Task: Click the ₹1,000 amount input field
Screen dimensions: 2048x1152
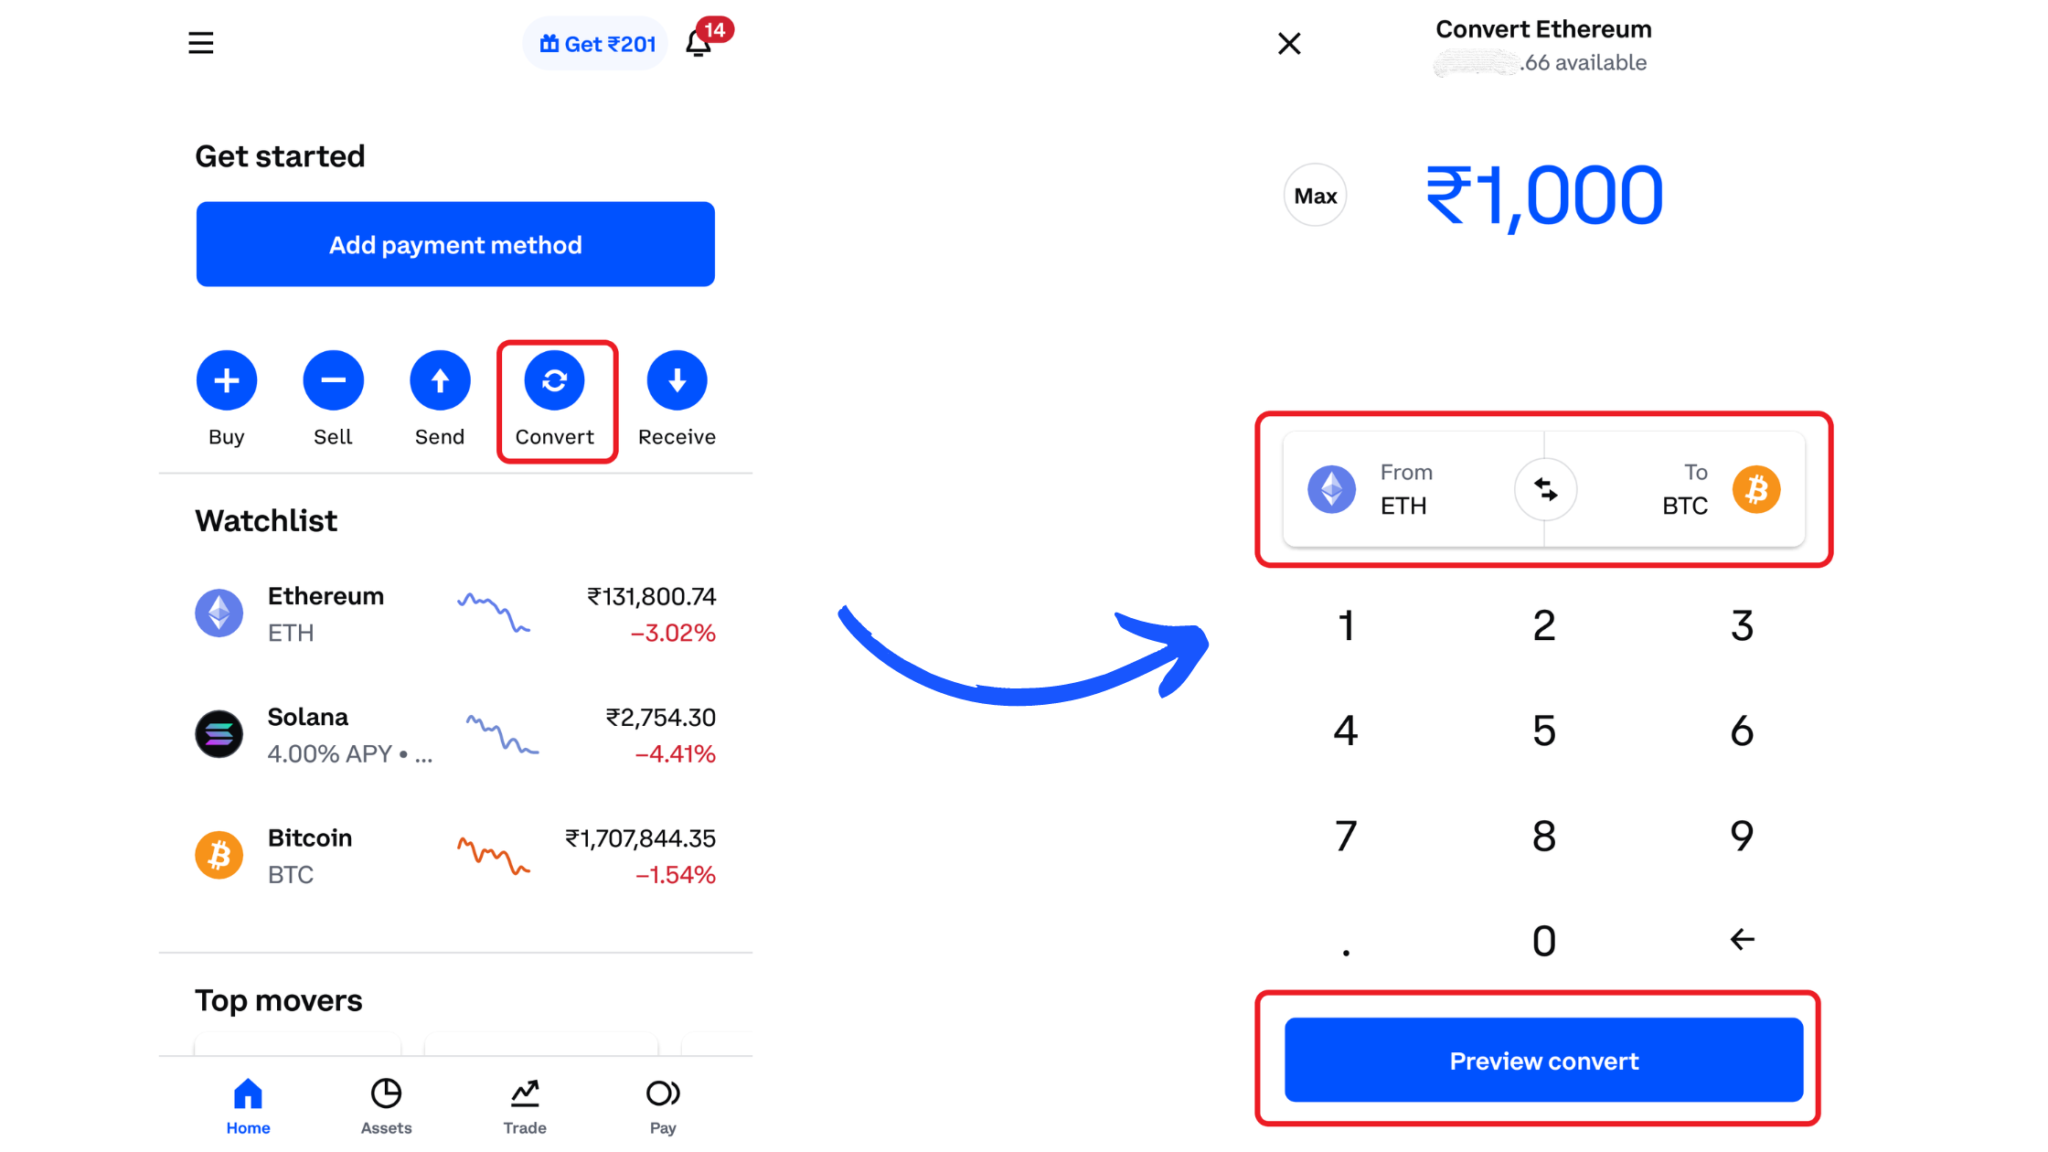Action: 1543,196
